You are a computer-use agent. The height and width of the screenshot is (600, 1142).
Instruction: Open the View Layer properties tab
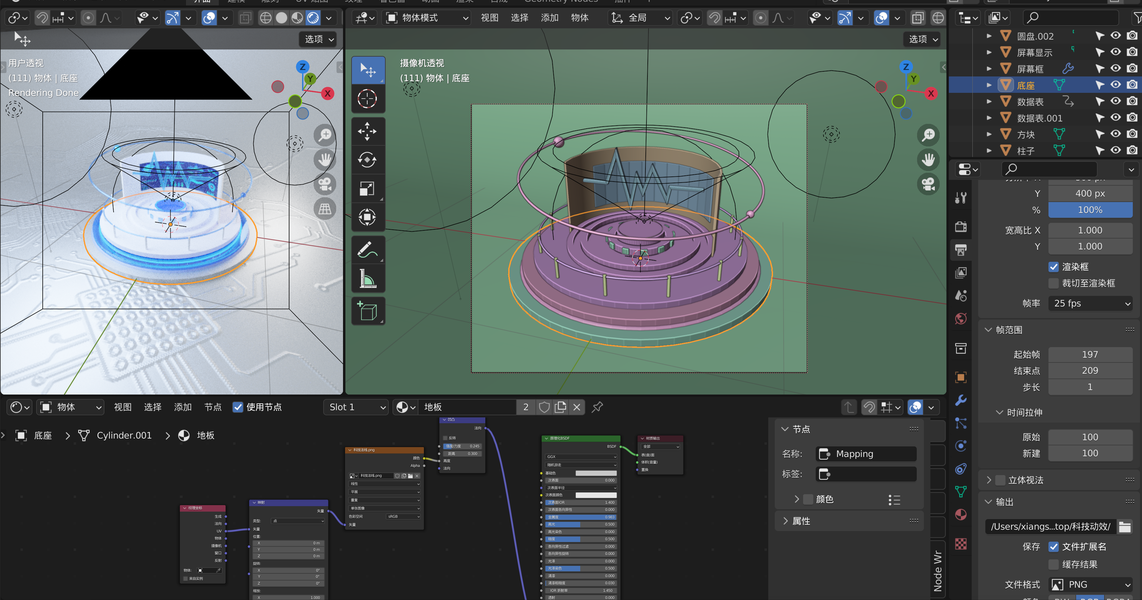[x=961, y=272]
